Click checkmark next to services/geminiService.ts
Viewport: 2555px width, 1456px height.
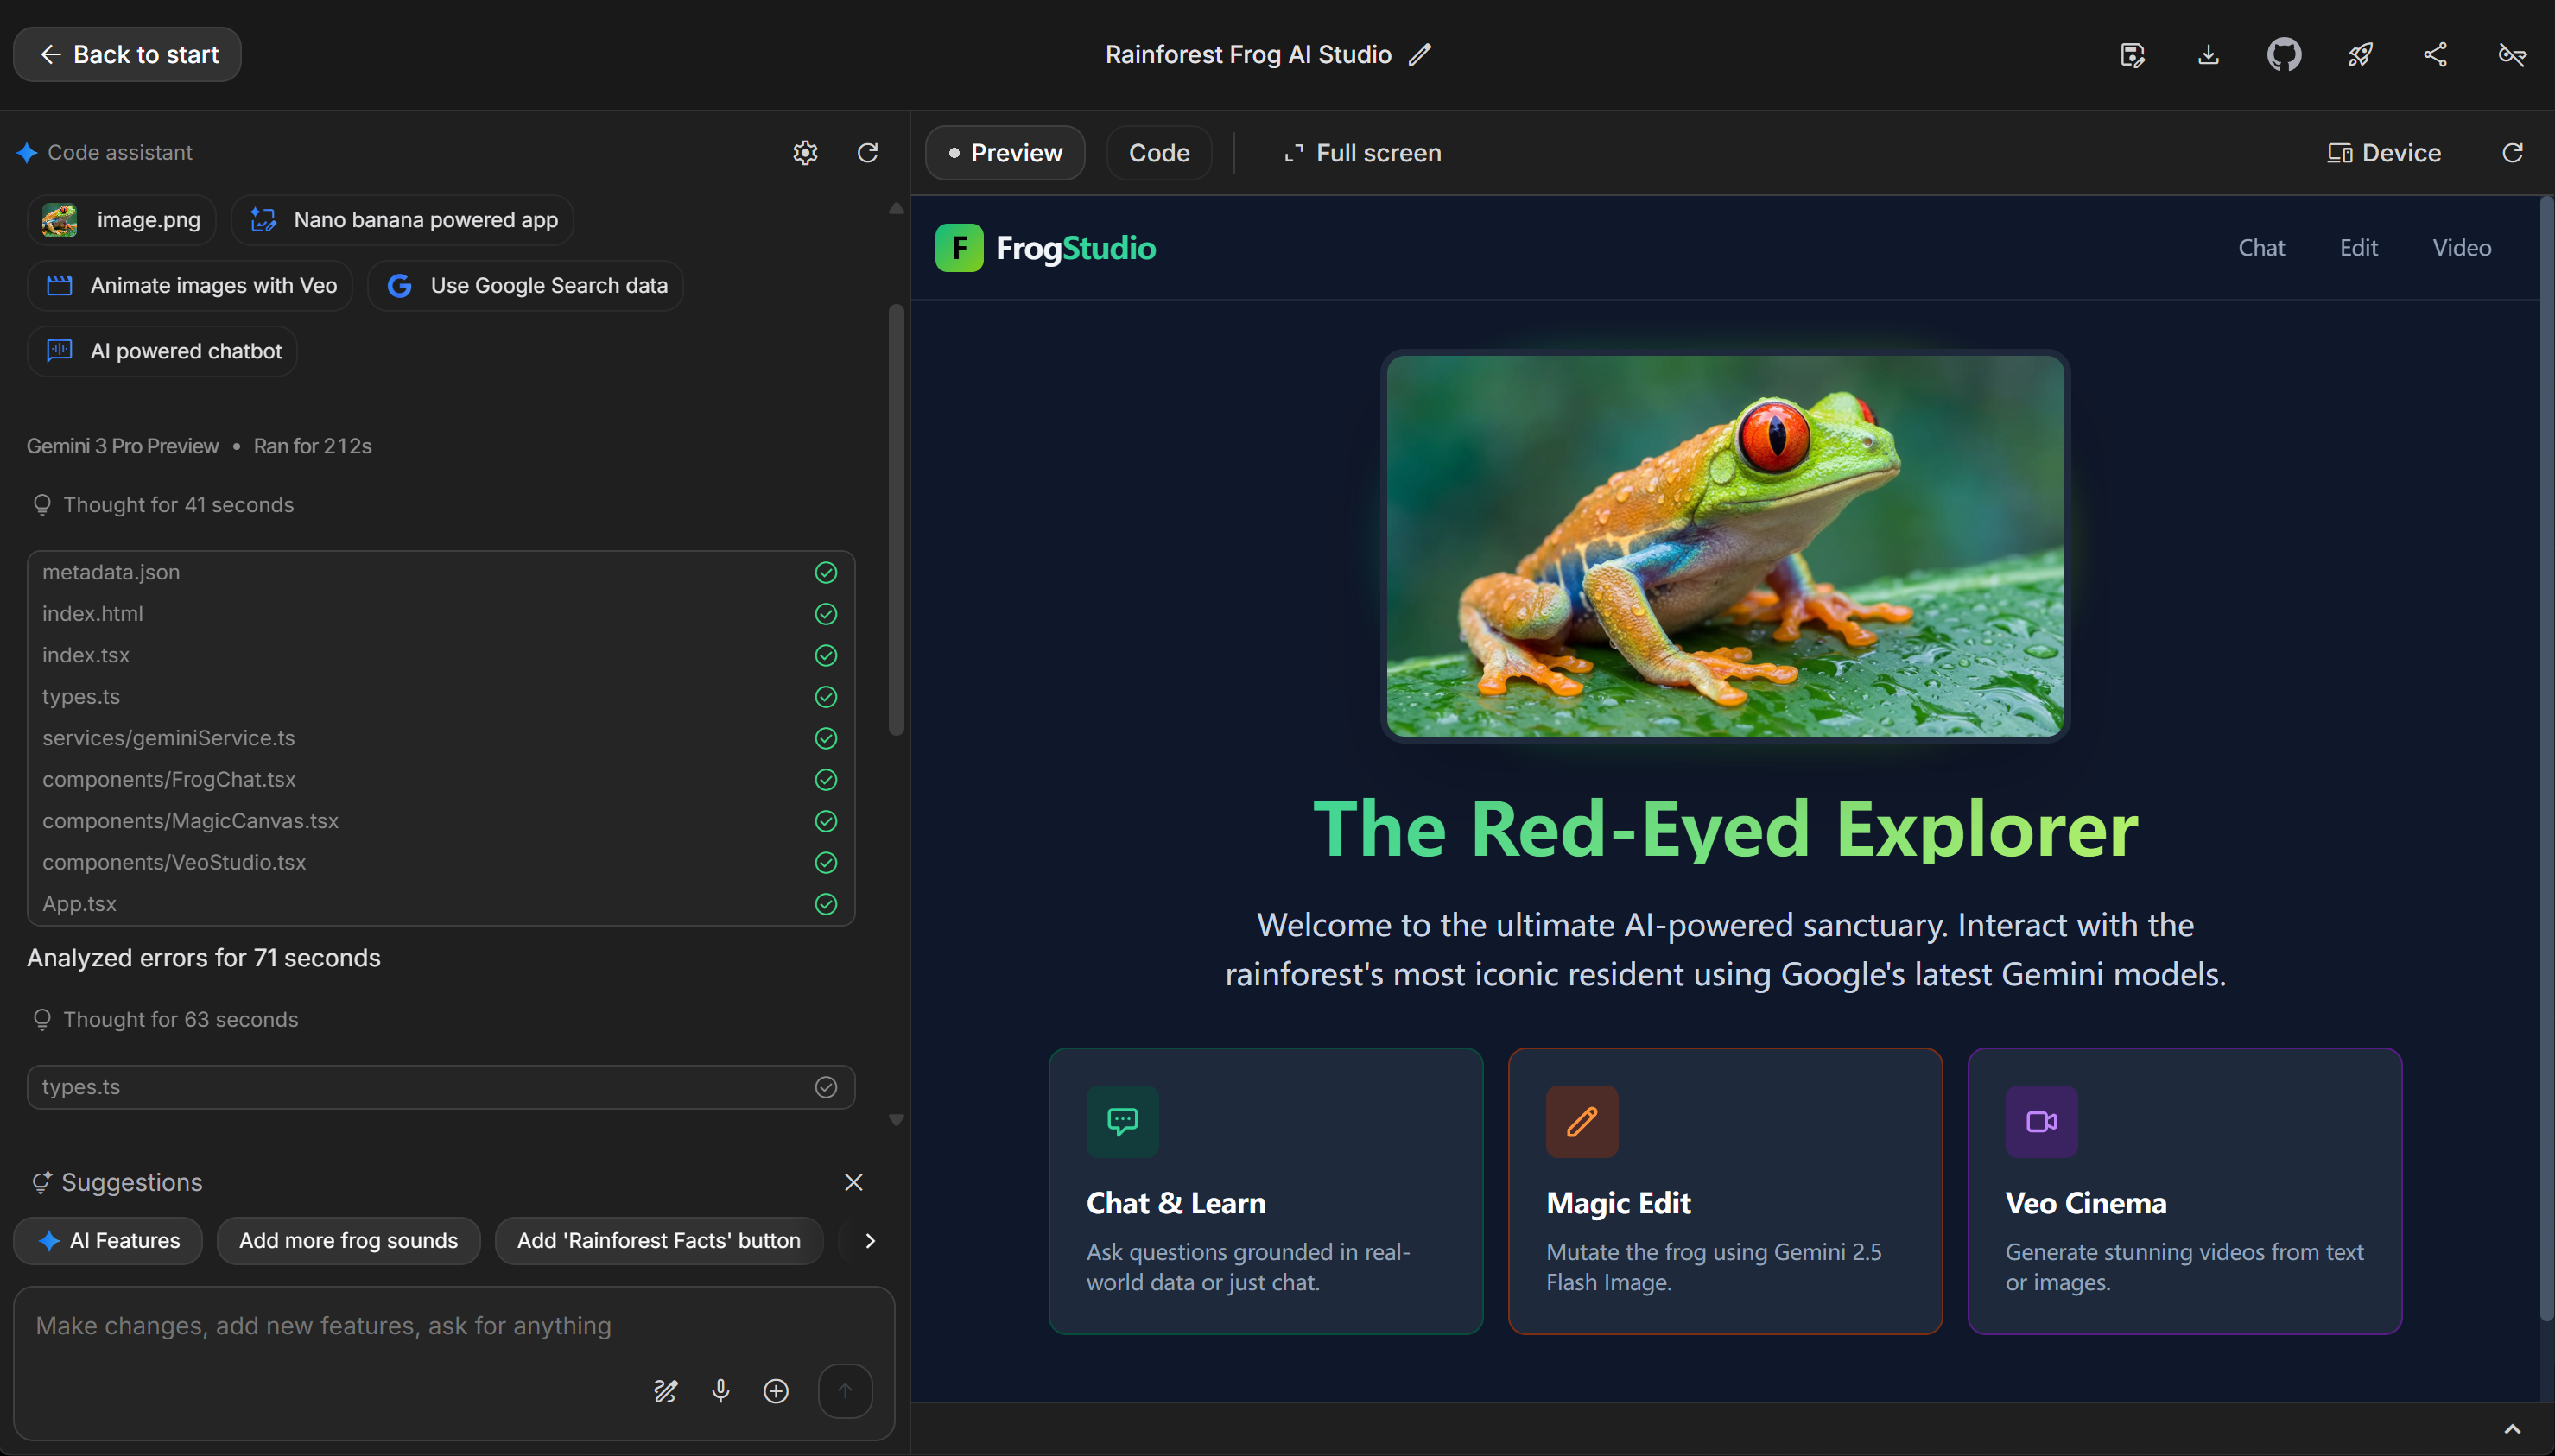[825, 738]
